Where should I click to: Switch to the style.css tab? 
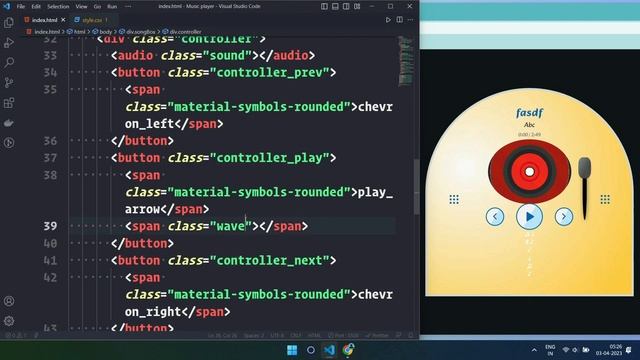pos(91,20)
